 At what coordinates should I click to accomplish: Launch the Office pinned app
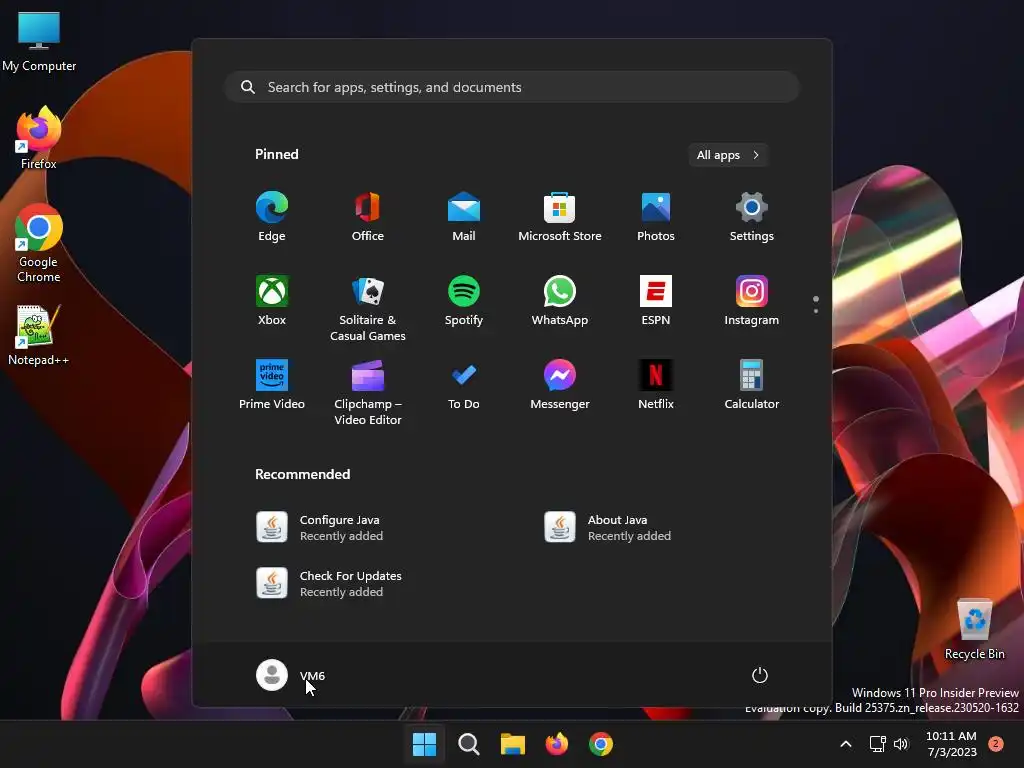(368, 217)
